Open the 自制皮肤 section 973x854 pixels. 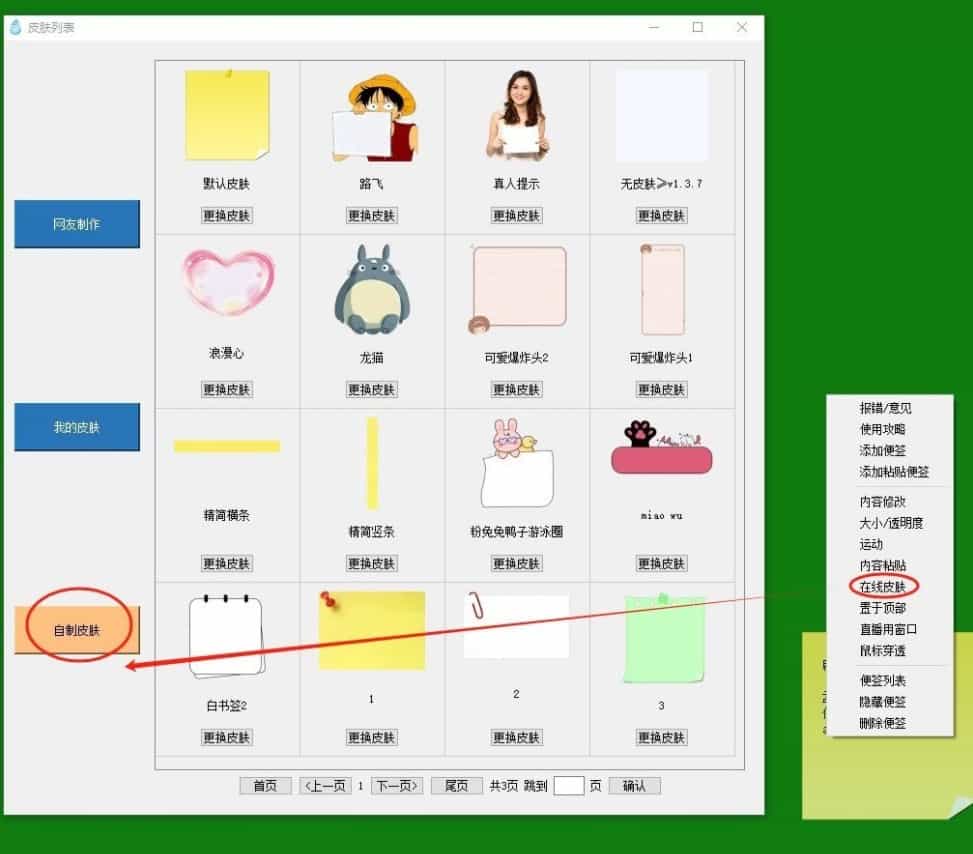[x=77, y=630]
